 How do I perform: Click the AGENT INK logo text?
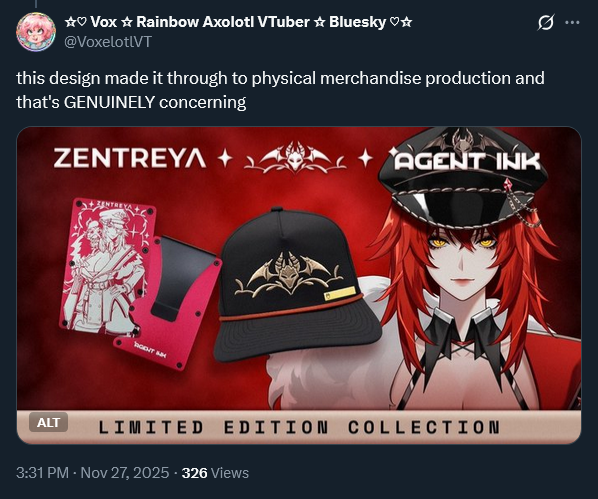click(468, 161)
